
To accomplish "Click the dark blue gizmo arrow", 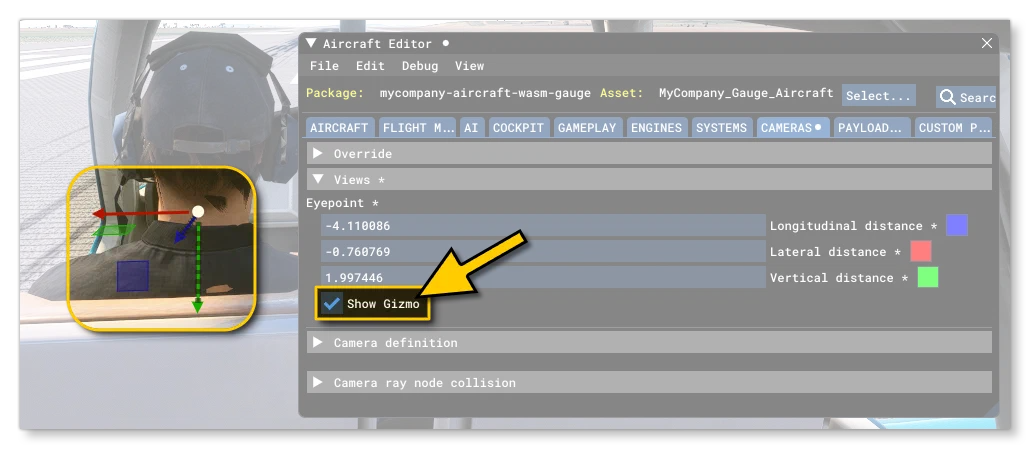I will (x=185, y=231).
